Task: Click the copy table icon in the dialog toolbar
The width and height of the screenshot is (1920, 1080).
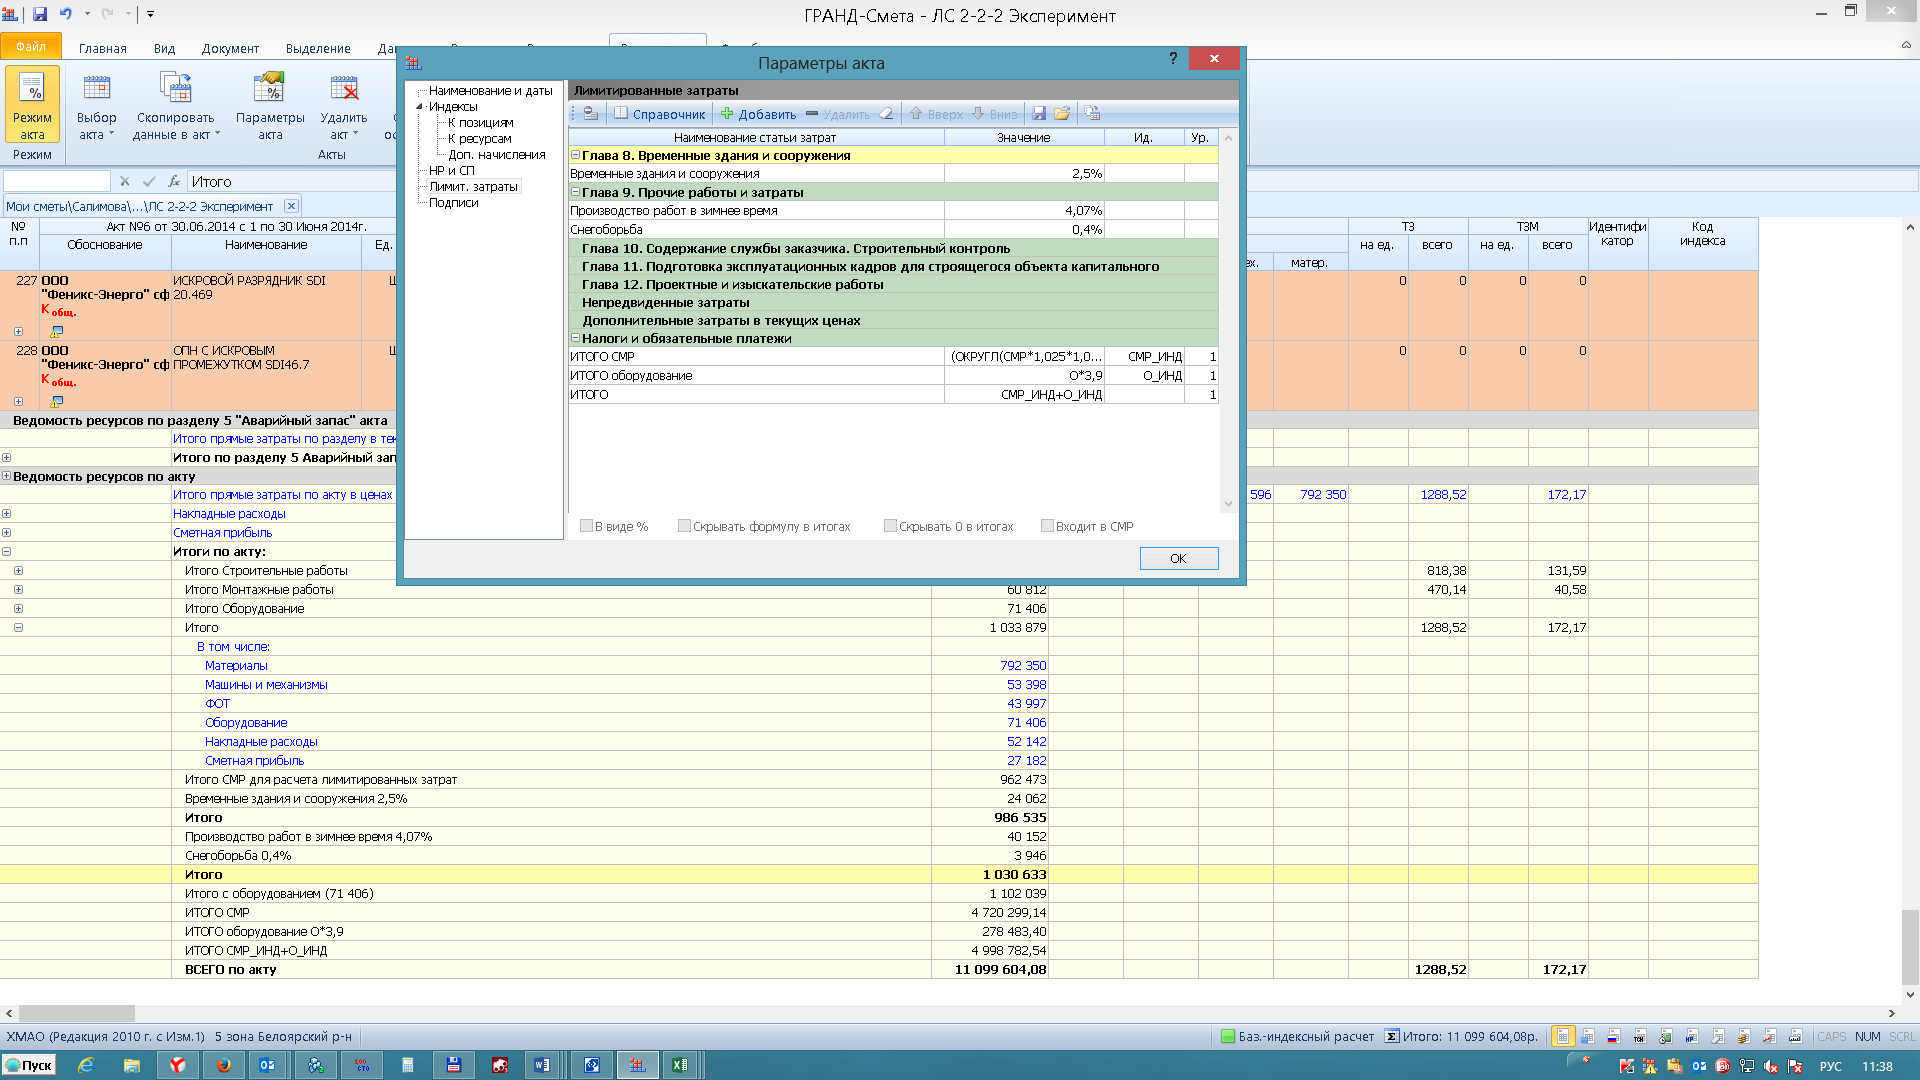Action: (1092, 114)
